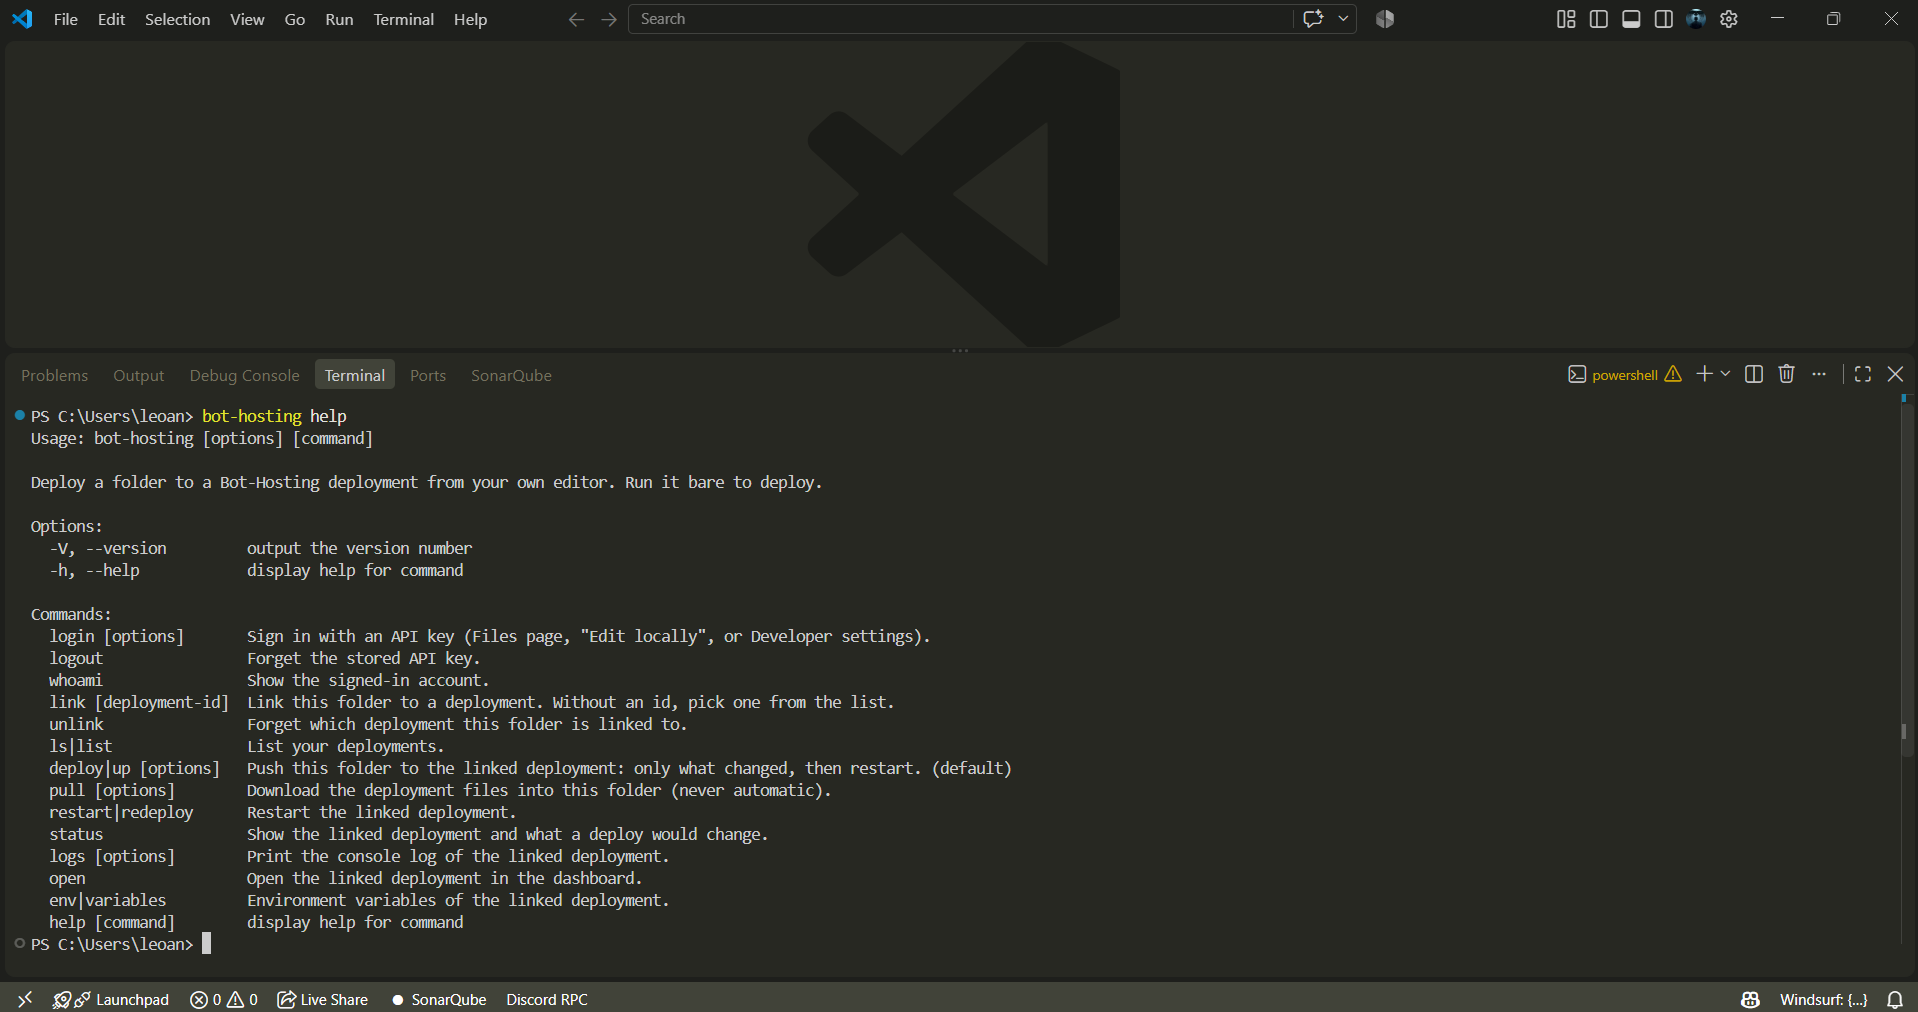The height and width of the screenshot is (1012, 1918).
Task: Click the VS Code logo icon
Action: 22,19
